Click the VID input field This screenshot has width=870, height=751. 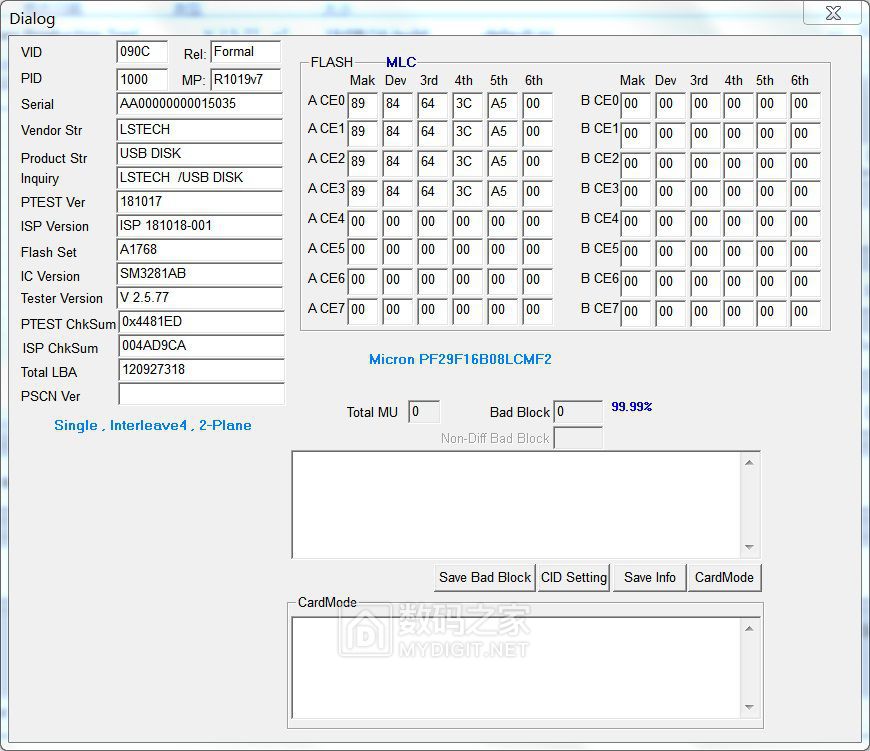point(141,52)
